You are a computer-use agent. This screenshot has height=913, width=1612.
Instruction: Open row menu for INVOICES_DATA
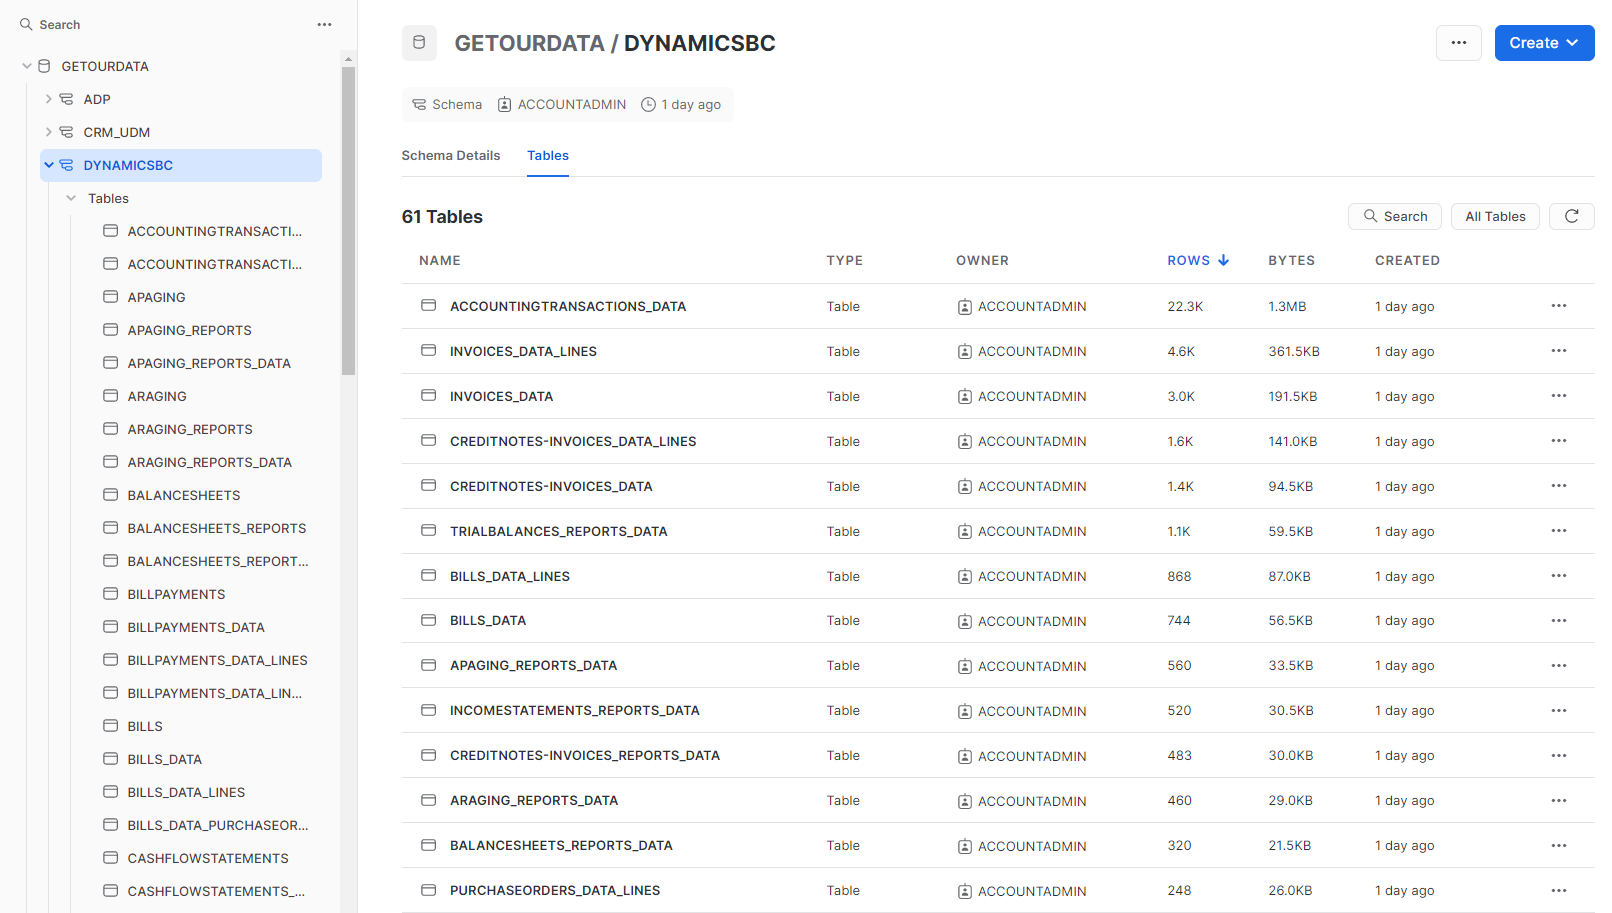1559,396
